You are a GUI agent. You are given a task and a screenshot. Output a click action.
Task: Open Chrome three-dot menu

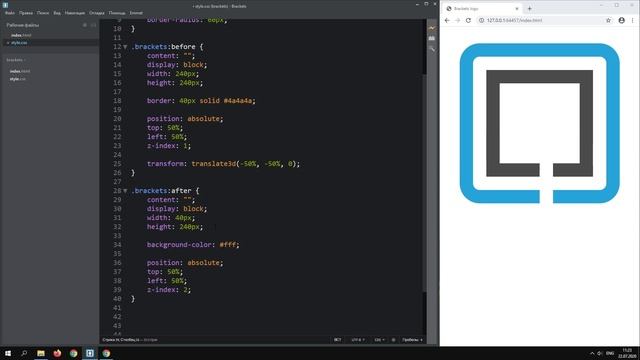click(633, 20)
